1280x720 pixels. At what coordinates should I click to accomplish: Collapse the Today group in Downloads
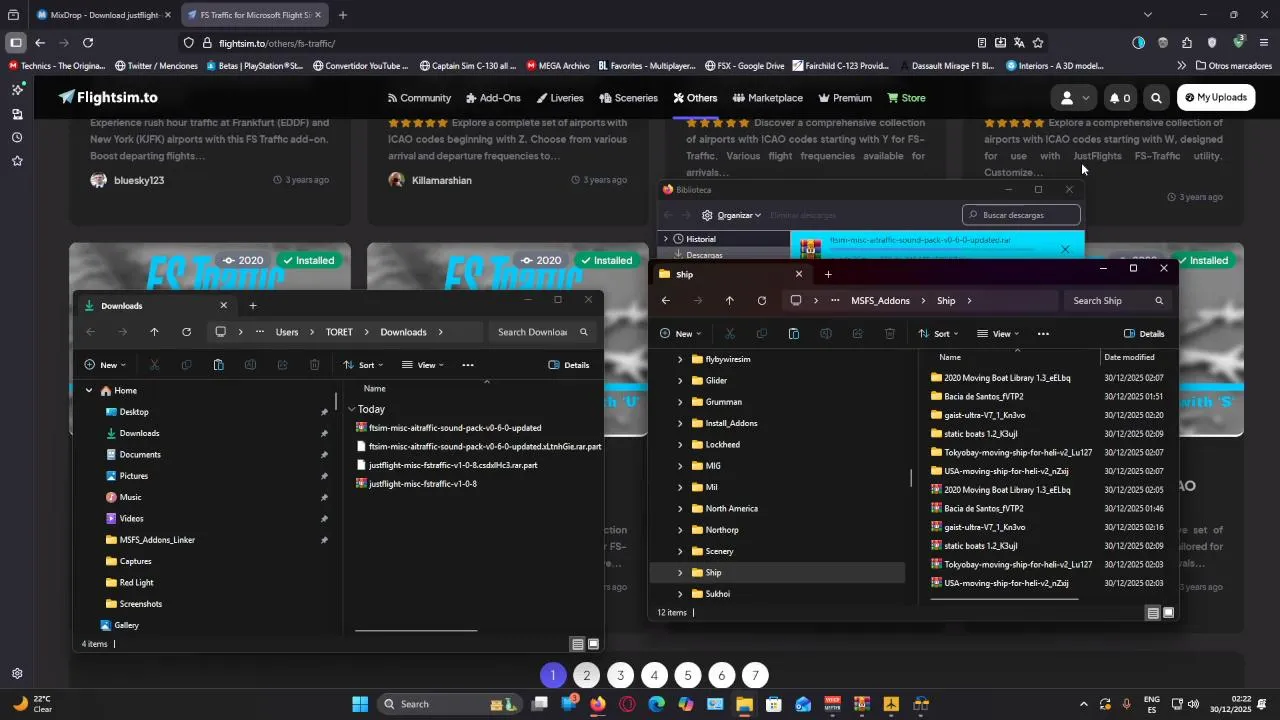click(x=352, y=409)
